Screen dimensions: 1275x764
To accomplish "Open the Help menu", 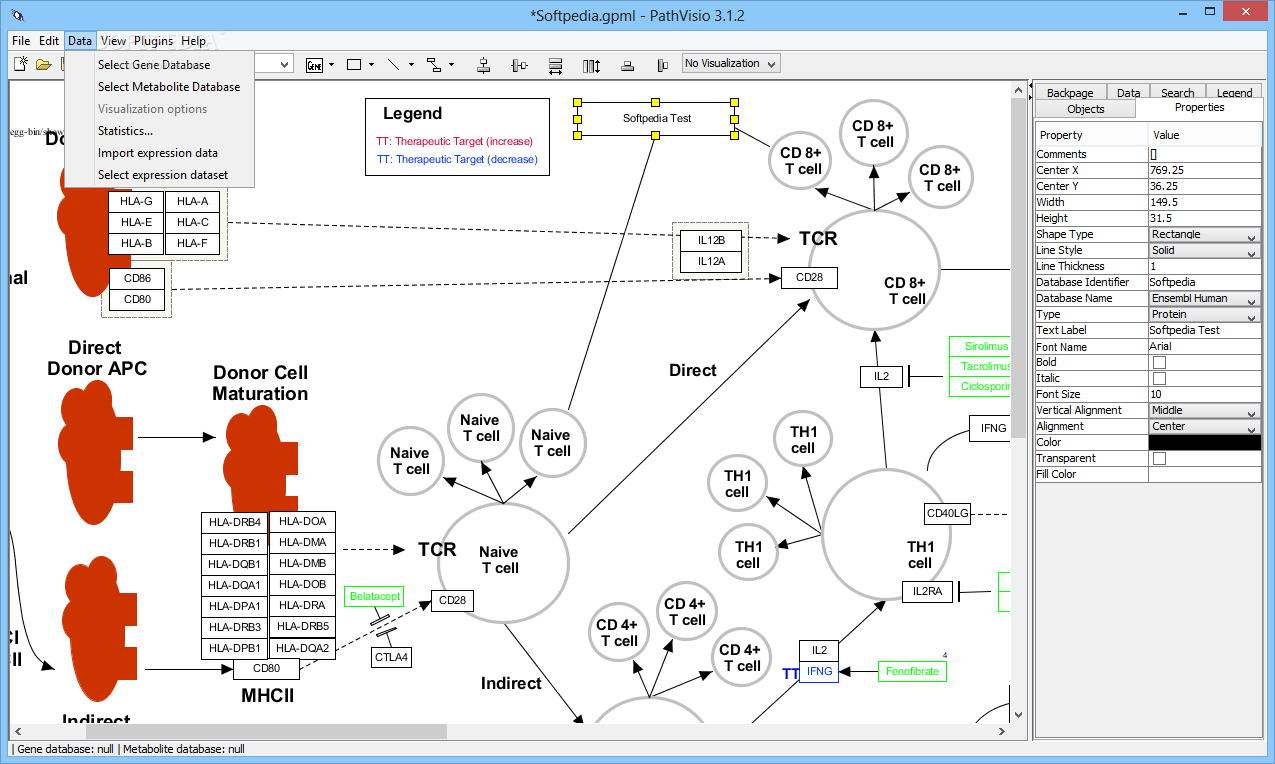I will click(194, 41).
